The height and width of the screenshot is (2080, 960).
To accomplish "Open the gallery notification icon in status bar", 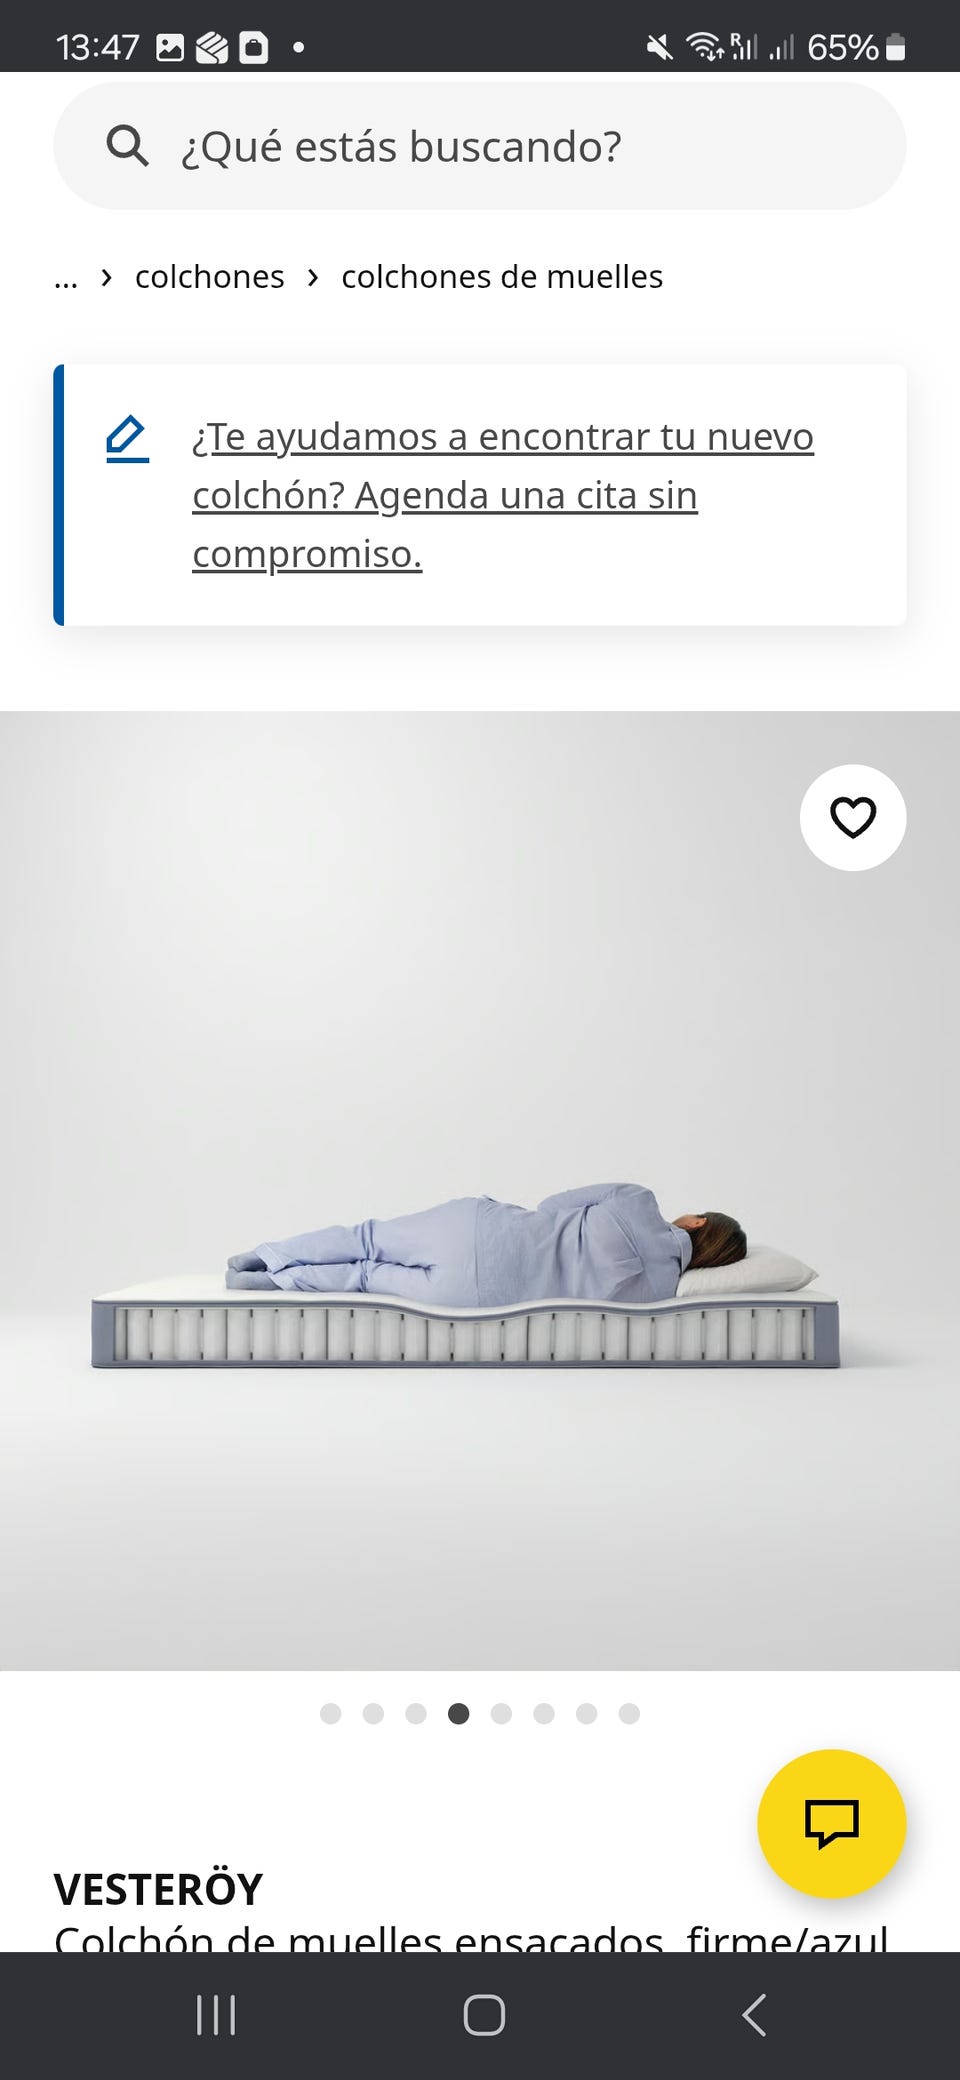I will (170, 47).
